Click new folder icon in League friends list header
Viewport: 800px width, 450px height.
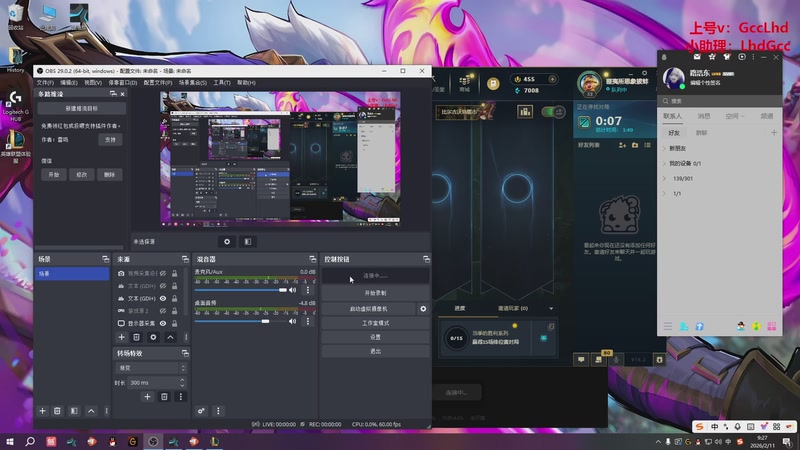pos(635,145)
